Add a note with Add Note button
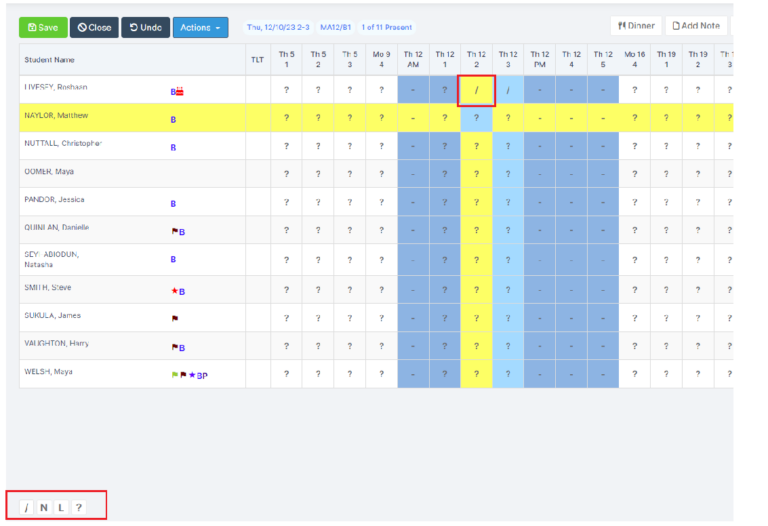 point(696,26)
